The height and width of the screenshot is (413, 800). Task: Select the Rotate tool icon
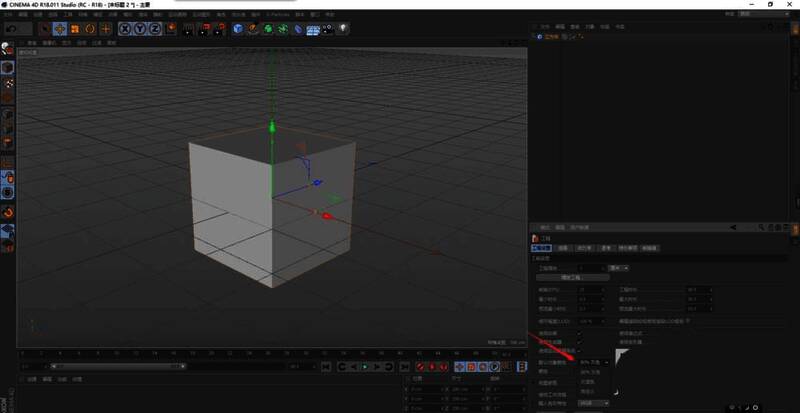tap(90, 29)
